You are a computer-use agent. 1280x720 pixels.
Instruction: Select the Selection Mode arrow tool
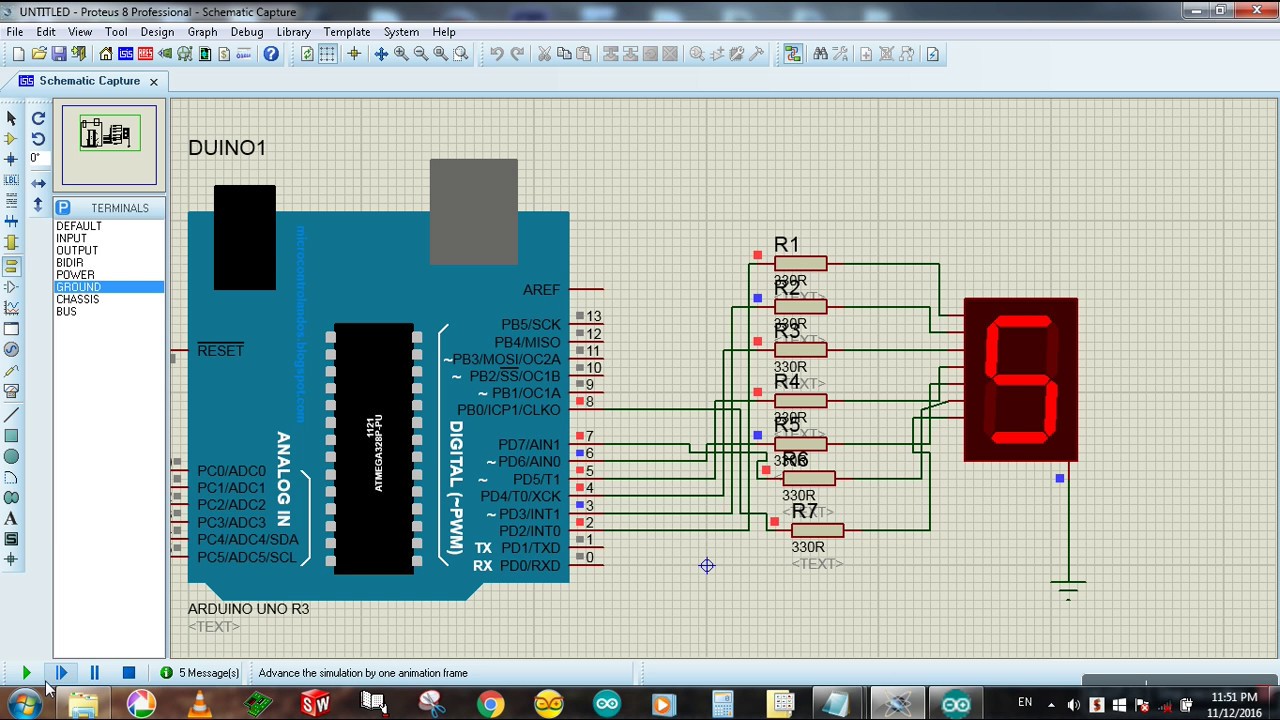click(x=12, y=118)
